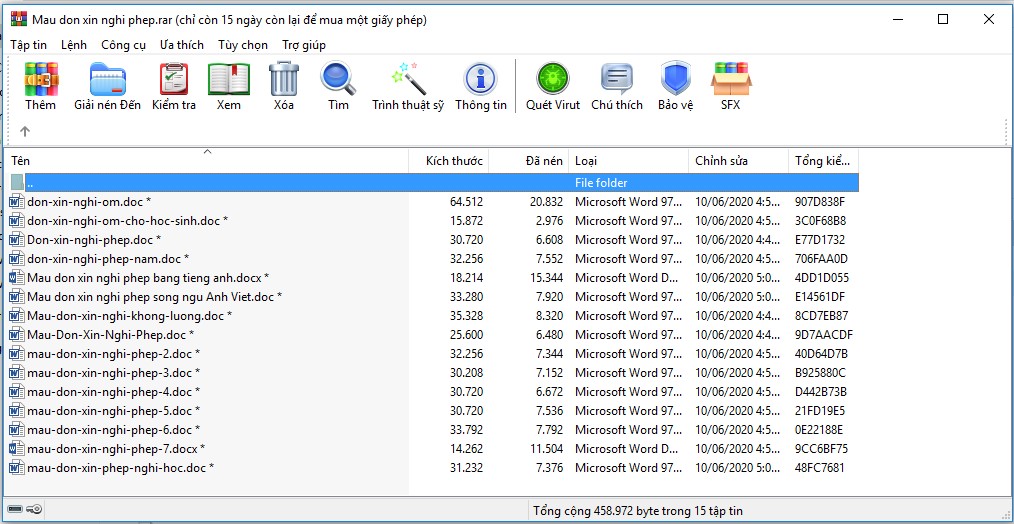Open the Công cụ menu
This screenshot has width=1014, height=524.
point(124,45)
